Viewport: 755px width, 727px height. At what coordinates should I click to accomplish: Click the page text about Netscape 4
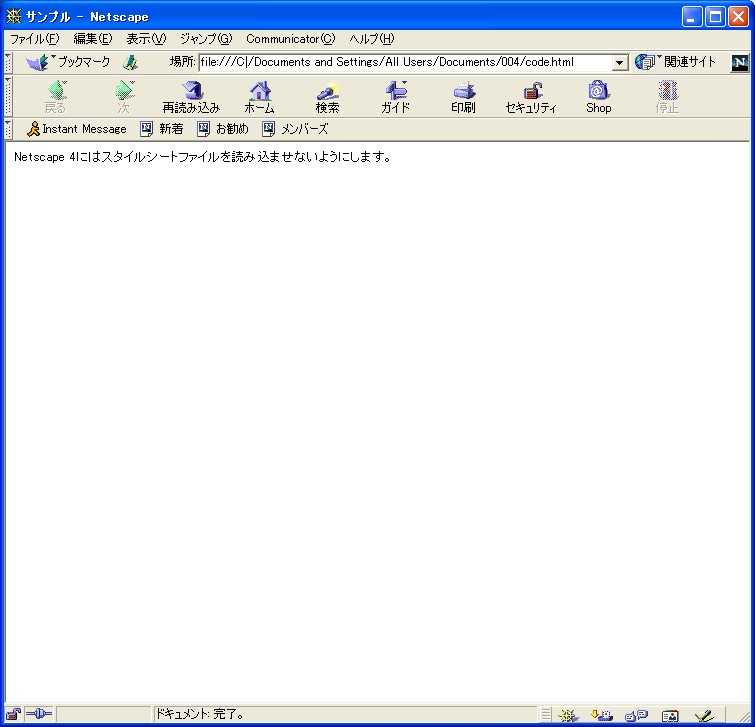pos(202,157)
